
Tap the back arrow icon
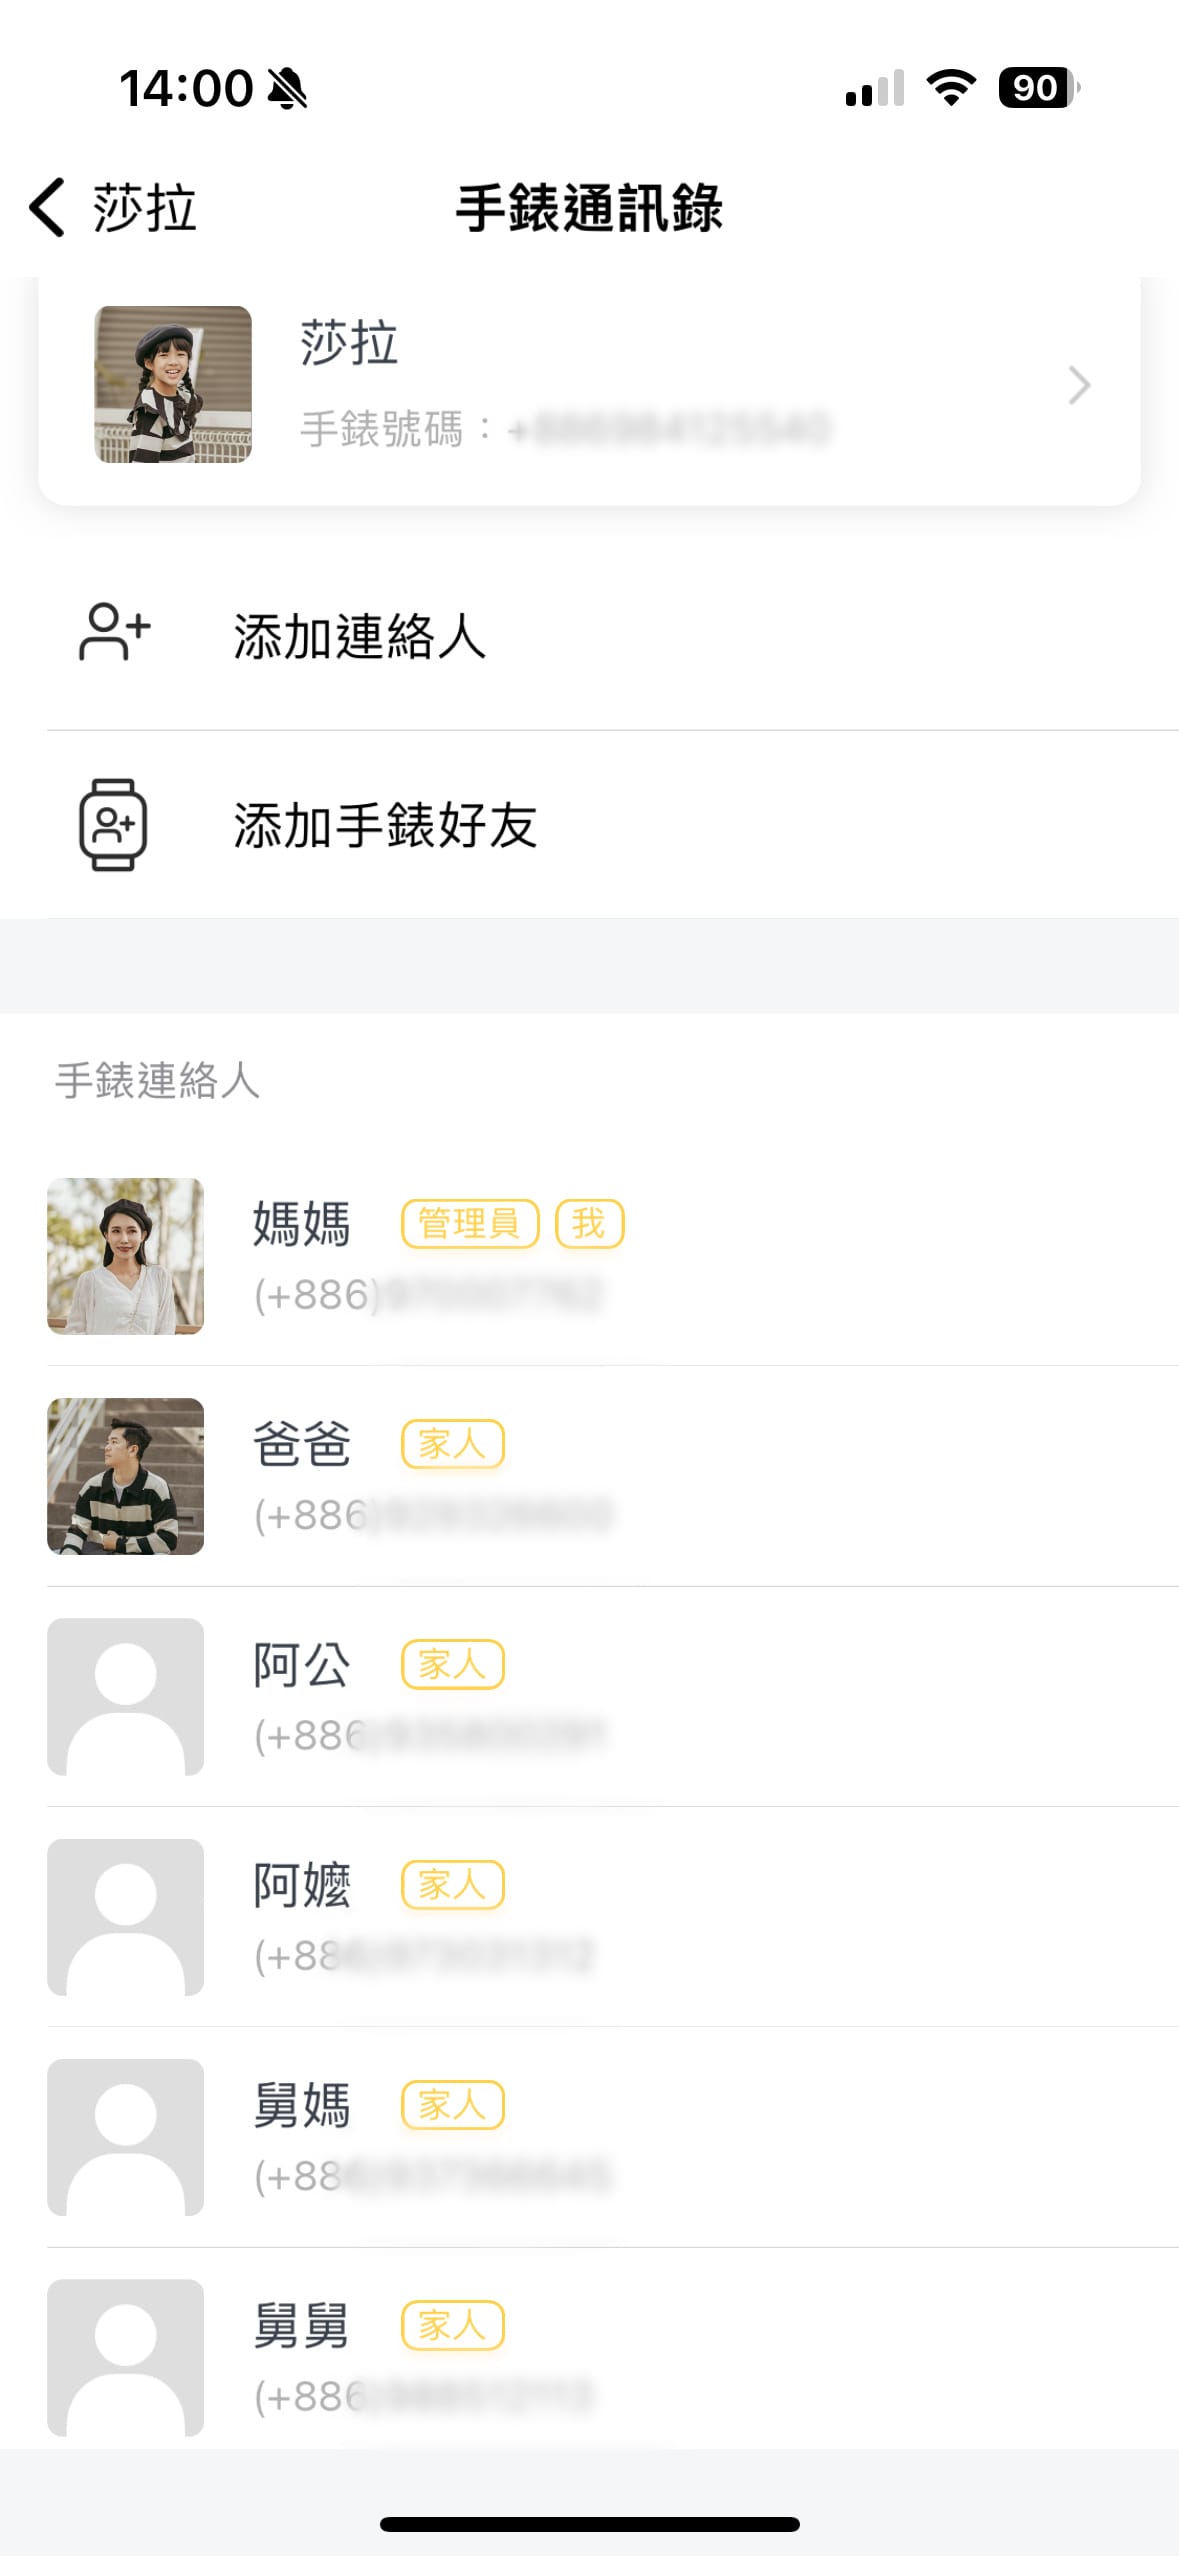point(47,208)
